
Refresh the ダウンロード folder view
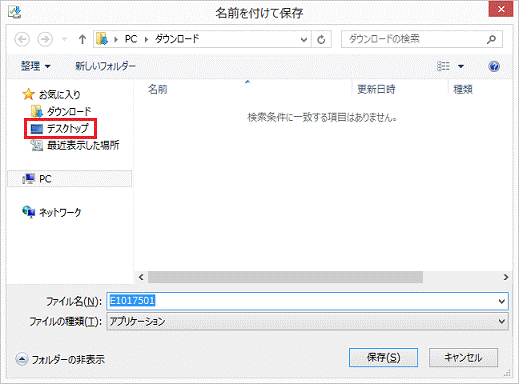[321, 40]
